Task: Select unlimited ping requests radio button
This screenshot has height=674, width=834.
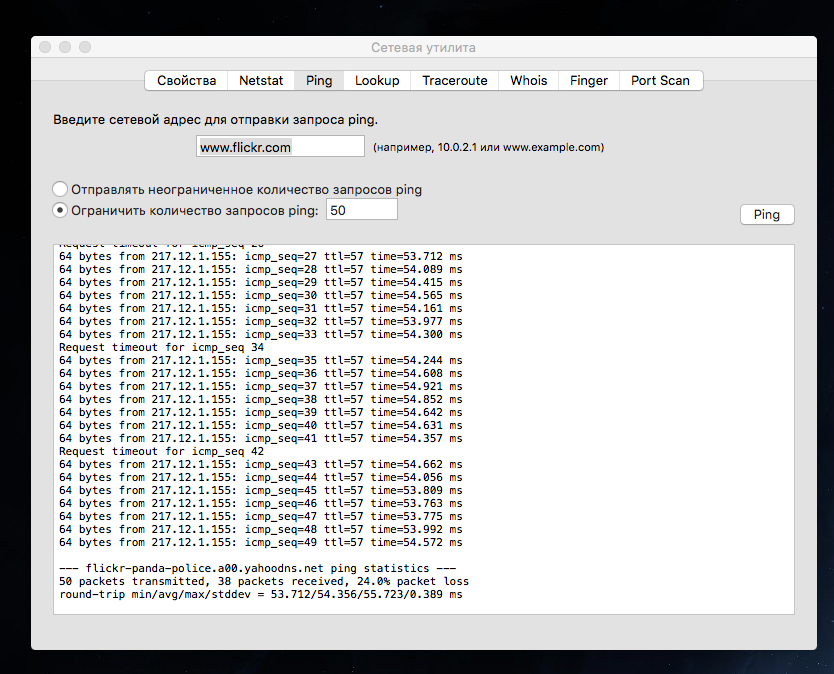Action: tap(60, 189)
